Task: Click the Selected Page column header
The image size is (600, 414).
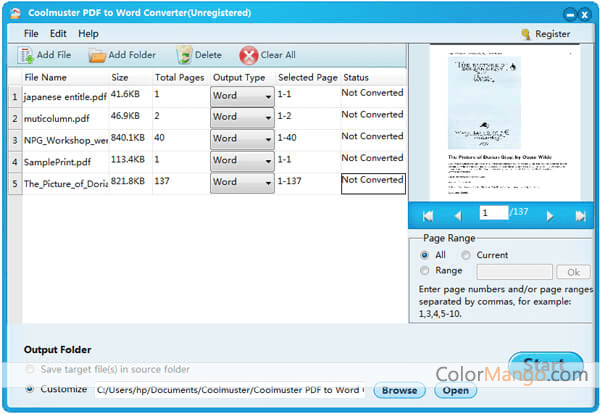Action: [308, 78]
